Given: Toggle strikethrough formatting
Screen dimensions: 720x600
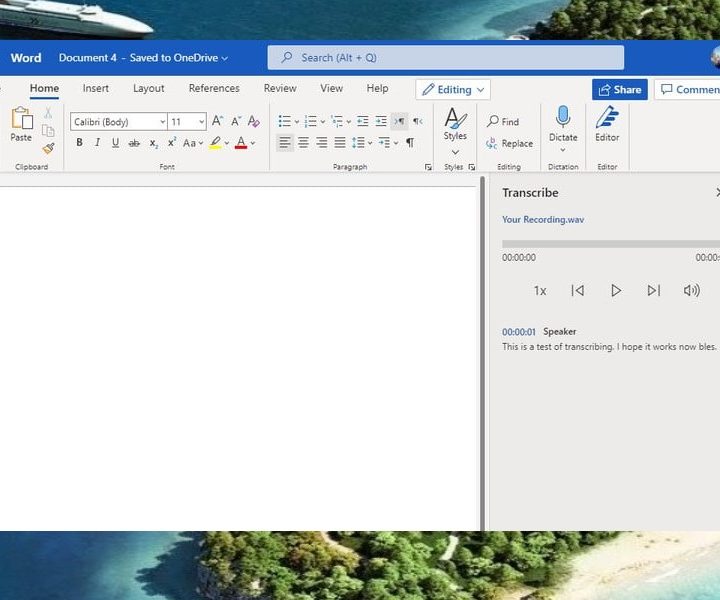Looking at the screenshot, I should click(x=134, y=143).
